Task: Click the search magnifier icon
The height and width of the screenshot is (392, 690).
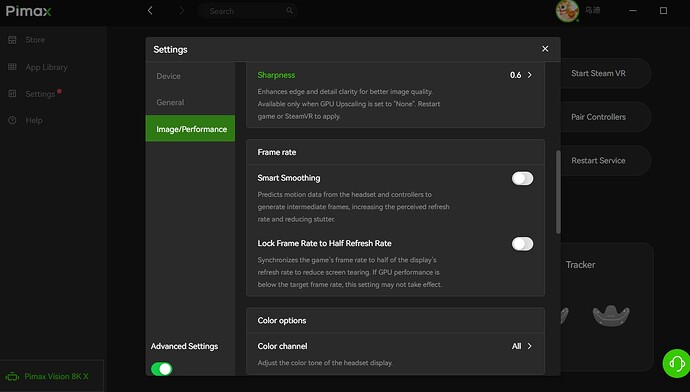Action: pos(289,11)
